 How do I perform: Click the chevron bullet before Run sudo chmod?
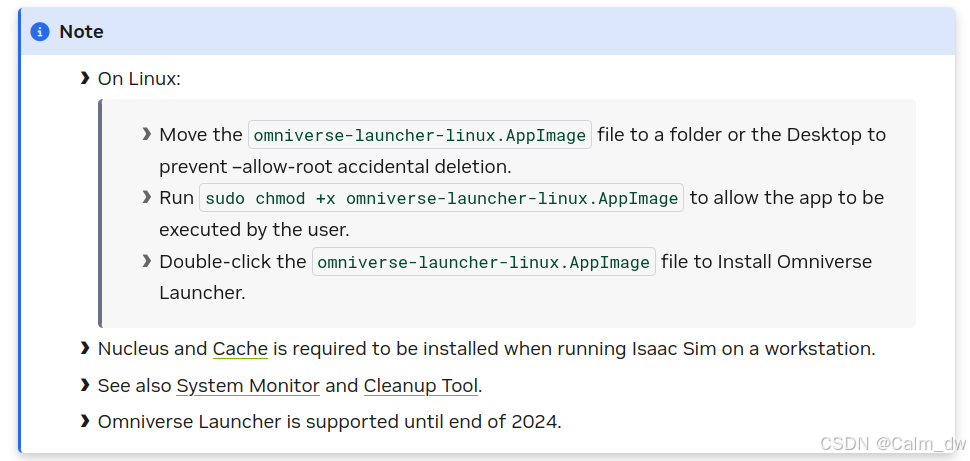click(146, 198)
